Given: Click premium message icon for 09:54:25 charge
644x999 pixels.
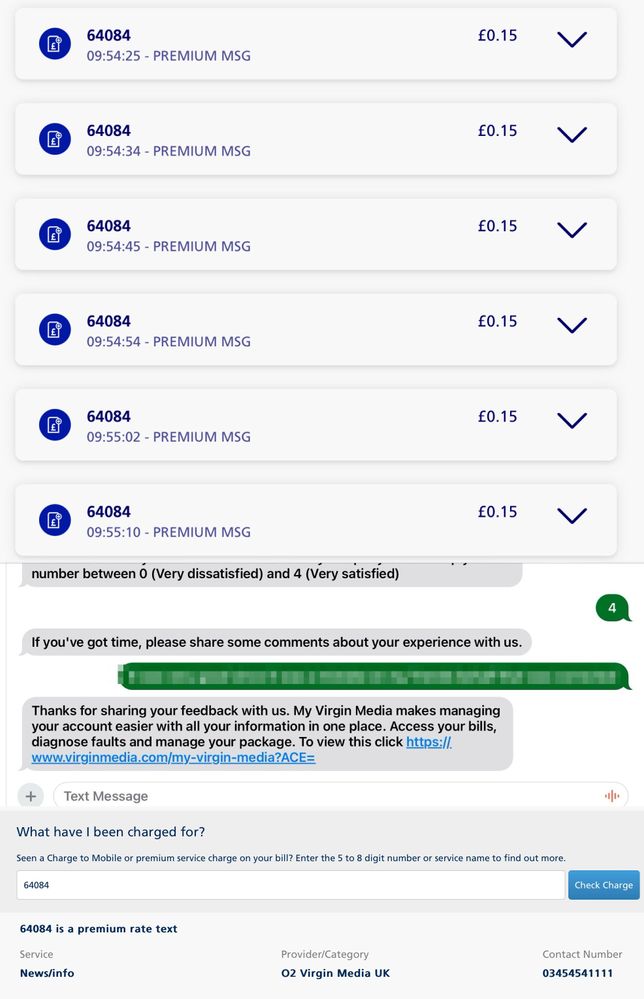Looking at the screenshot, I should click(55, 44).
